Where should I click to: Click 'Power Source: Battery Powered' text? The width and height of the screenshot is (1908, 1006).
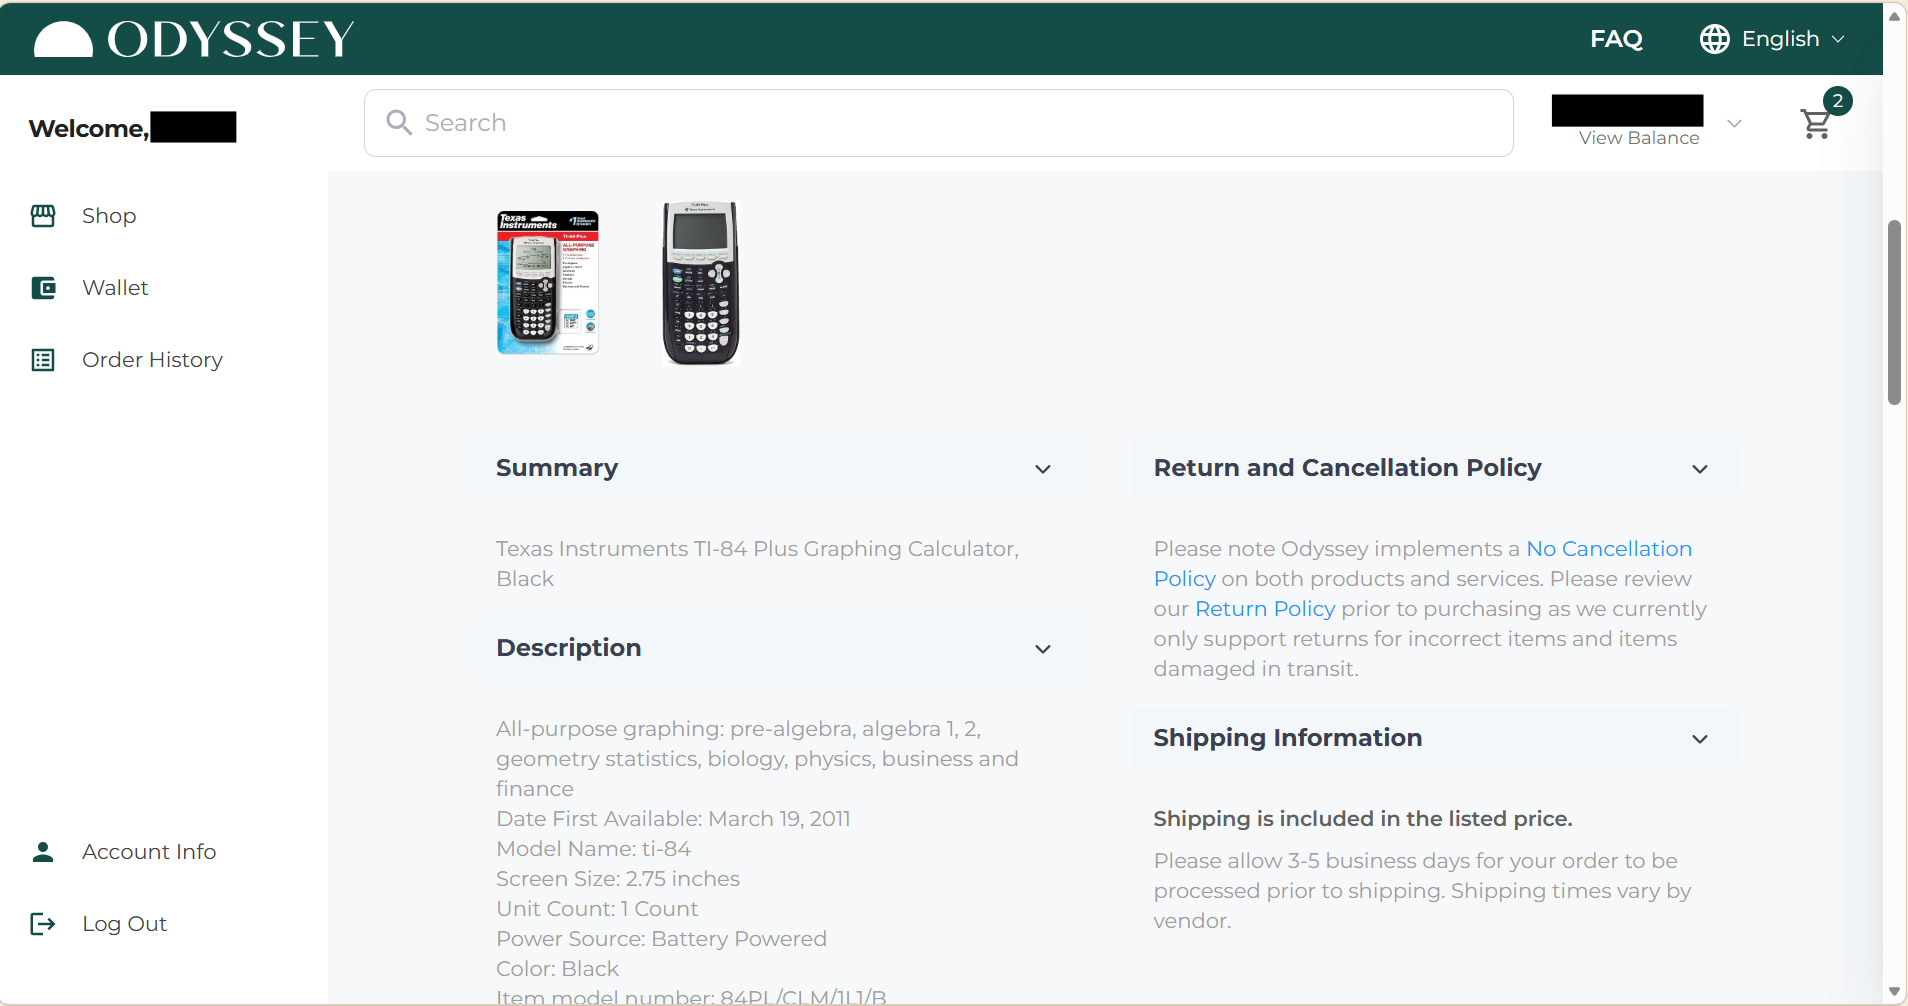[x=661, y=939]
